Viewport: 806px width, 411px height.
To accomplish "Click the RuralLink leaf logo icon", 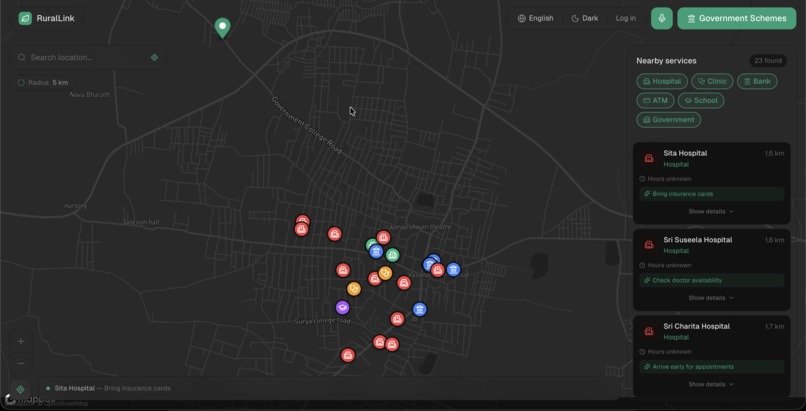I will [x=25, y=18].
